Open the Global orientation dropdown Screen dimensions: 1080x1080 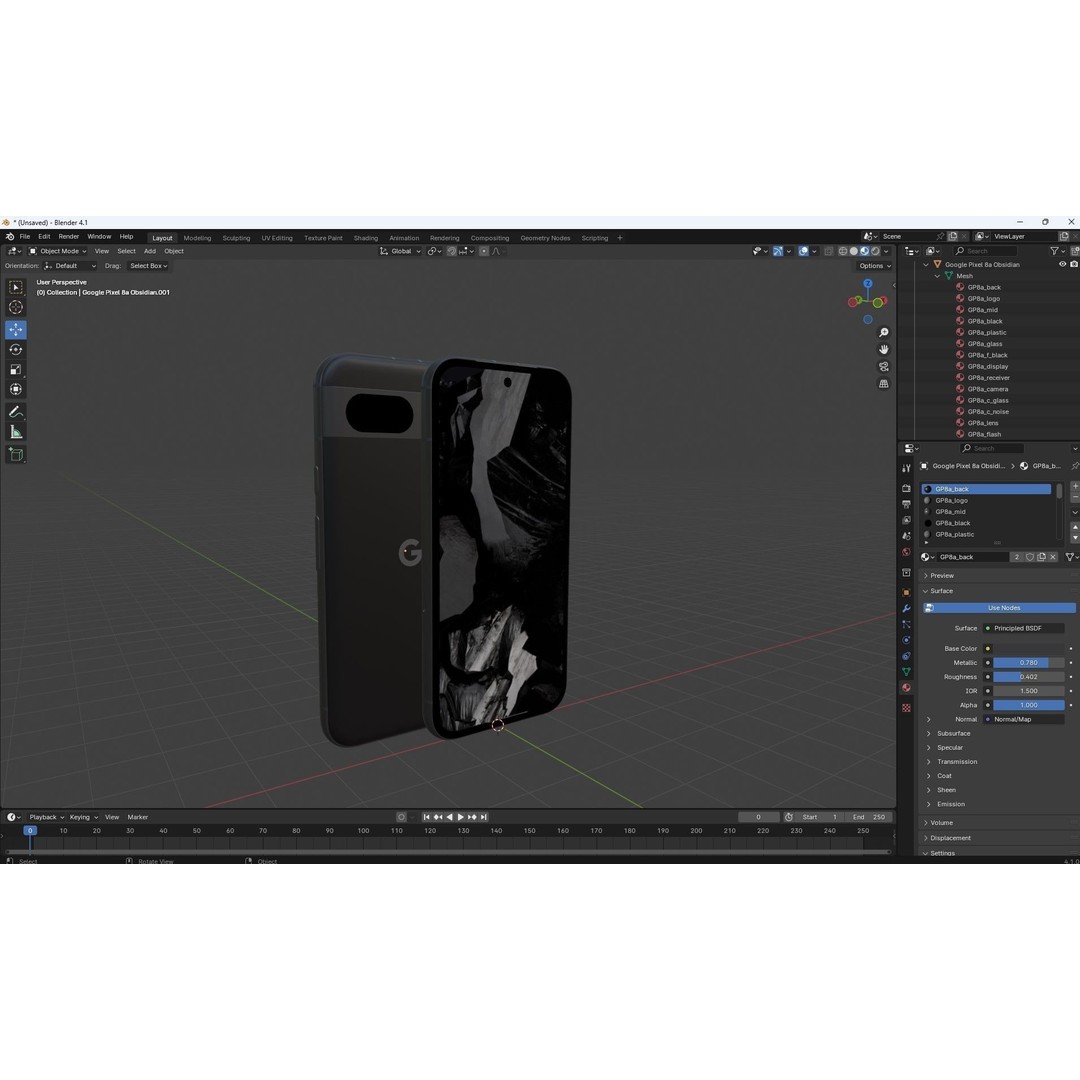tap(400, 251)
